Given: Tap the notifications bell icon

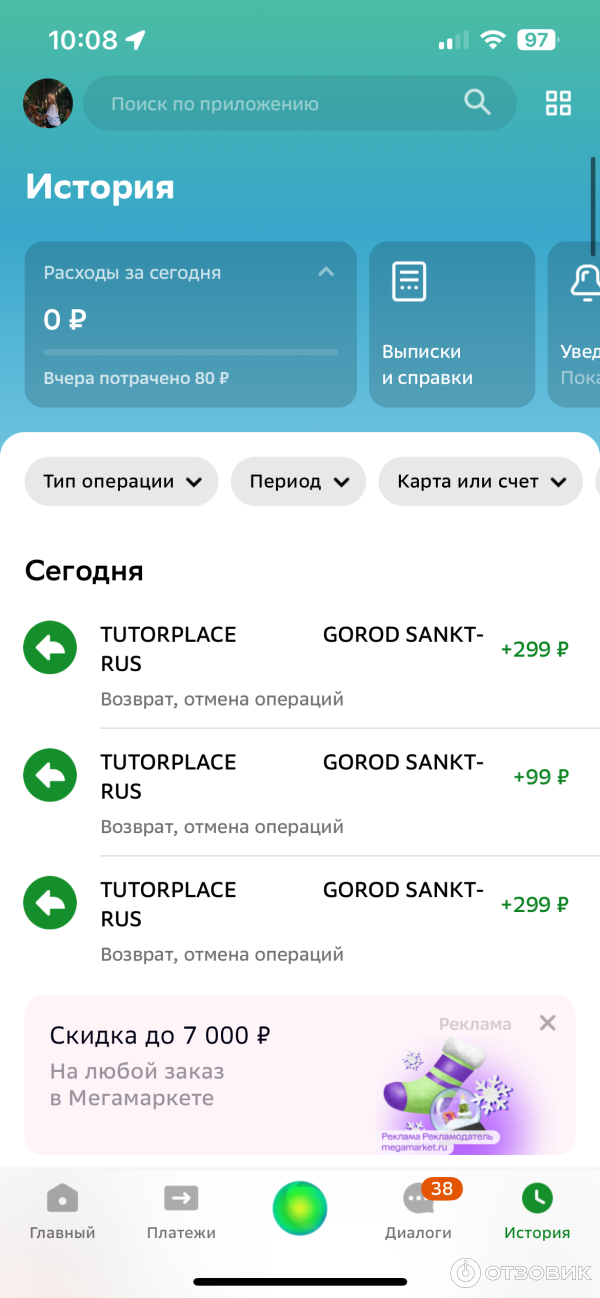Looking at the screenshot, I should (x=586, y=283).
